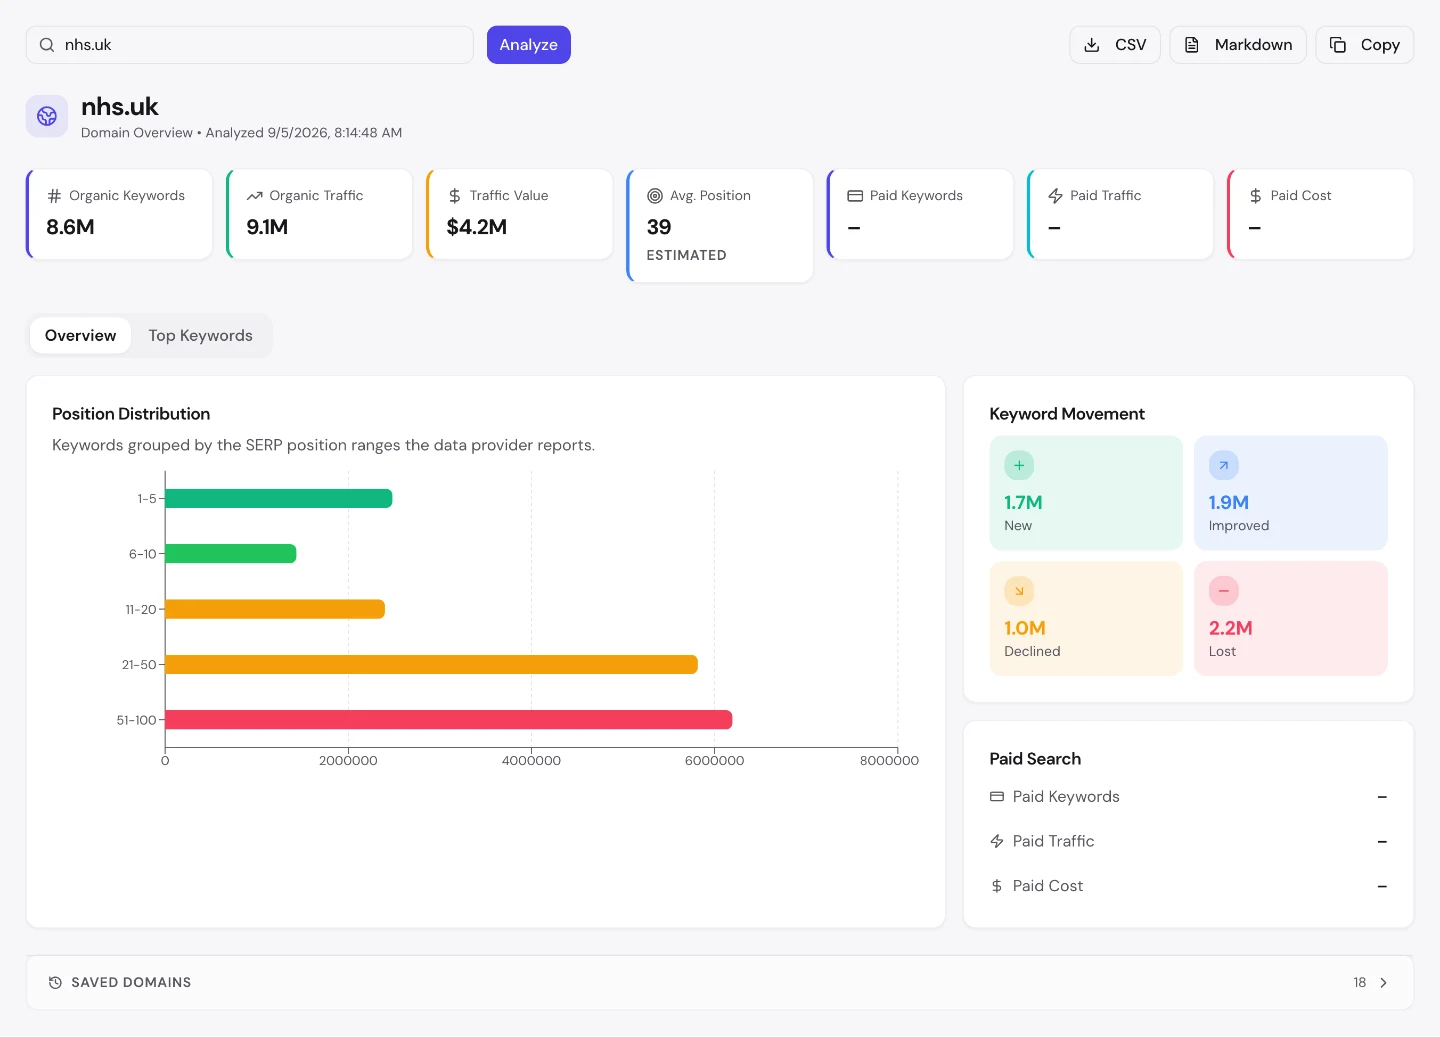1440x1037 pixels.
Task: Click the 1-5 position bar in chart
Action: tap(279, 498)
